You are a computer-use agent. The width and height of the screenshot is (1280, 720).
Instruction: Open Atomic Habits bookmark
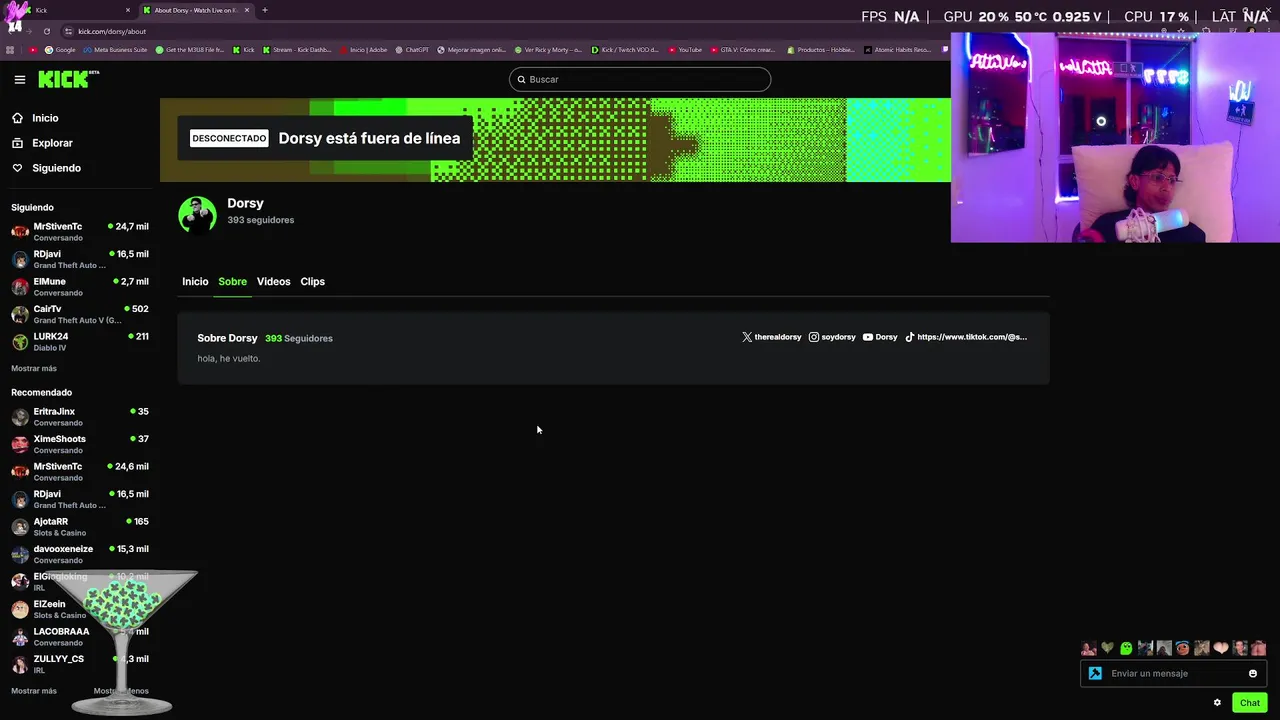coord(897,50)
